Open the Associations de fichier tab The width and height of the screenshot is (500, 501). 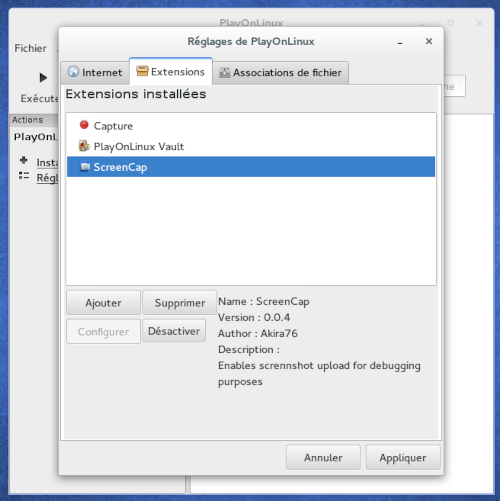281,72
